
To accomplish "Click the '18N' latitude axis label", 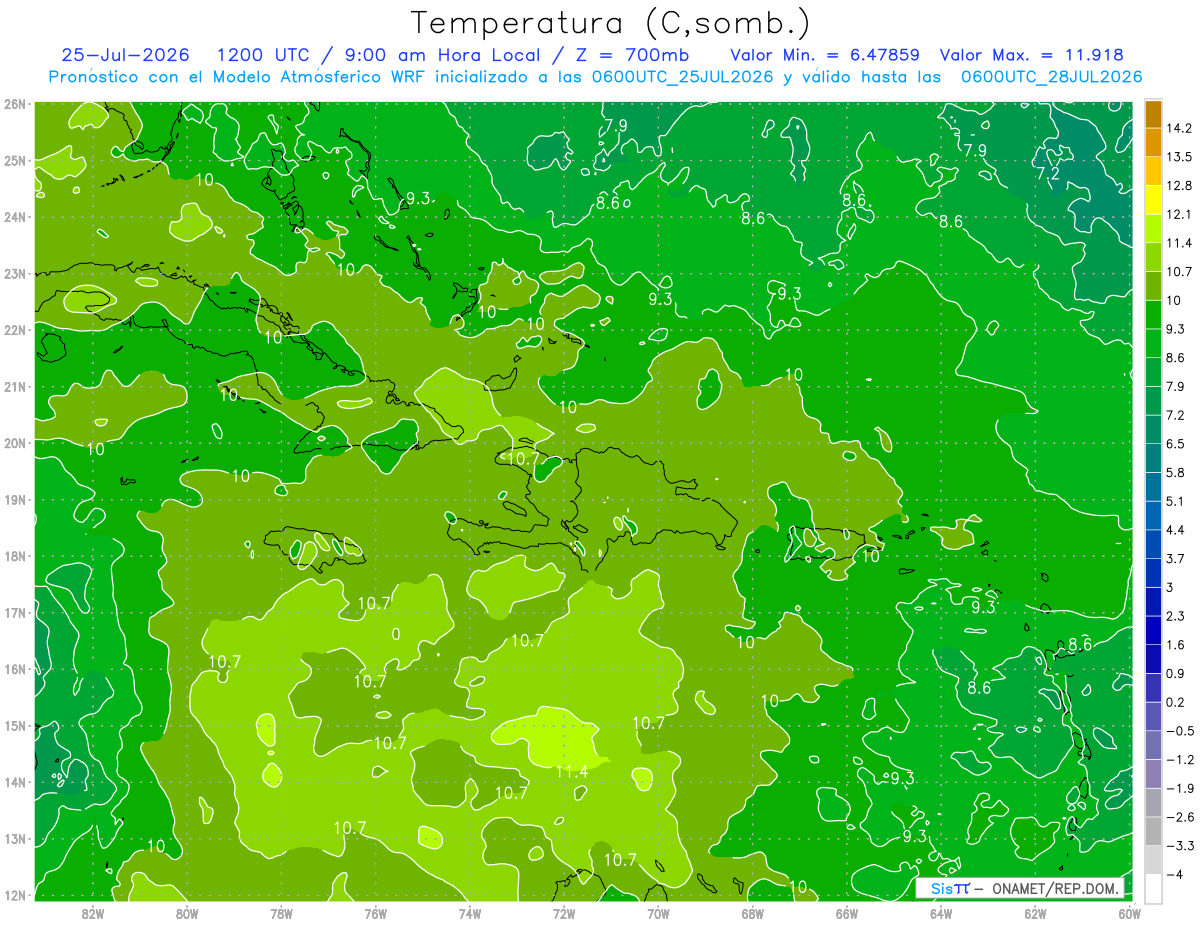I will click(x=14, y=556).
